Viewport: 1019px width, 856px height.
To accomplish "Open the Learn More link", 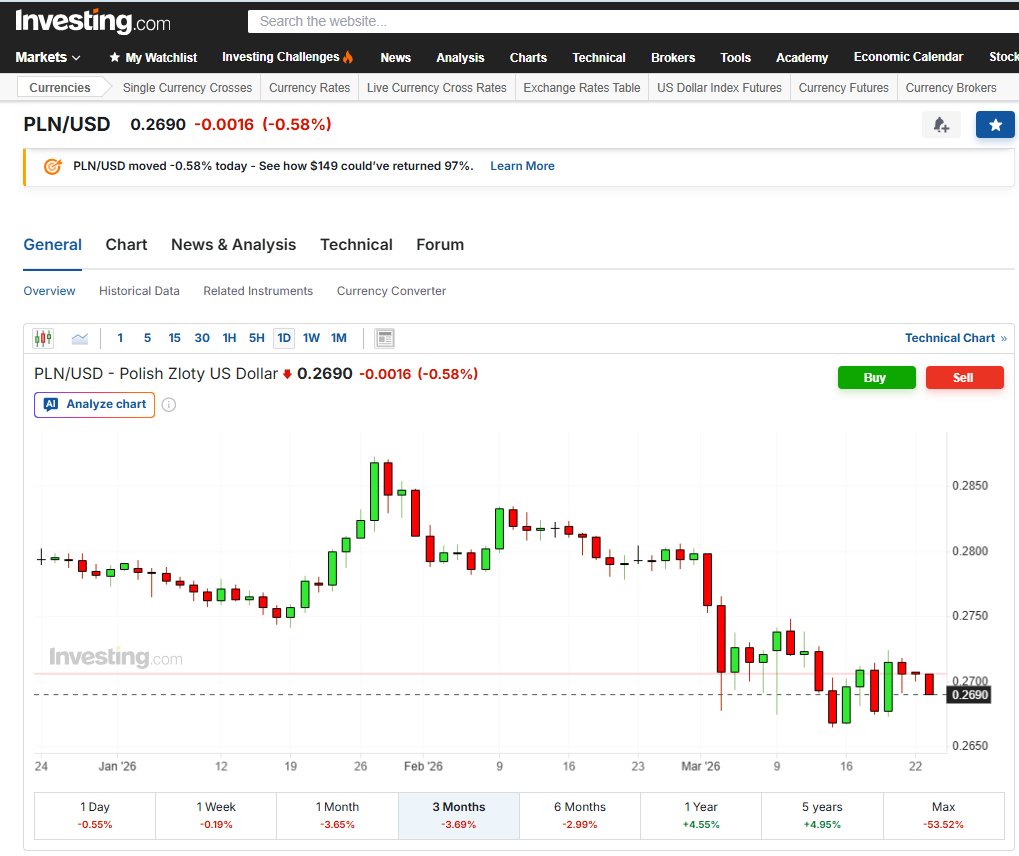I will click(522, 166).
